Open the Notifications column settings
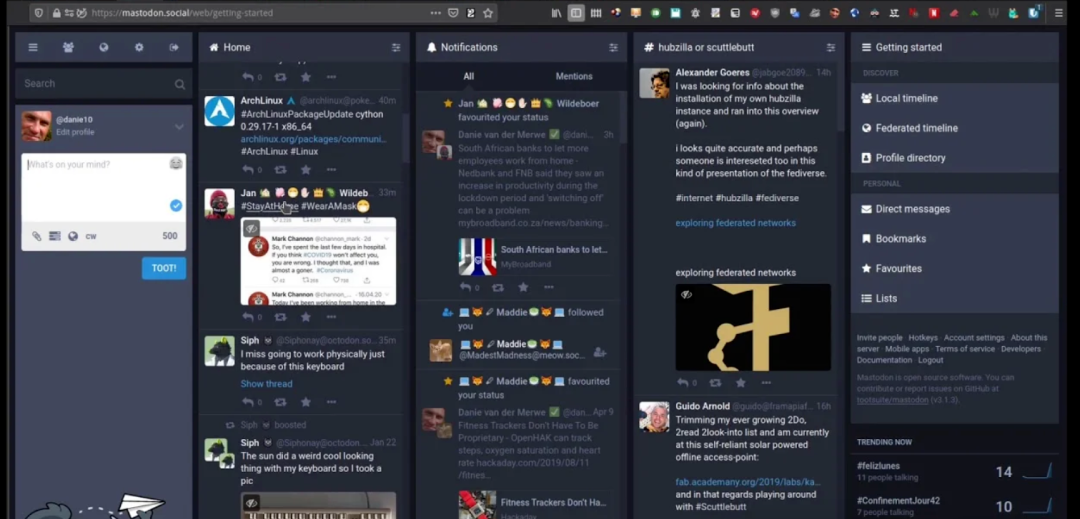The width and height of the screenshot is (1080, 519). click(x=613, y=47)
